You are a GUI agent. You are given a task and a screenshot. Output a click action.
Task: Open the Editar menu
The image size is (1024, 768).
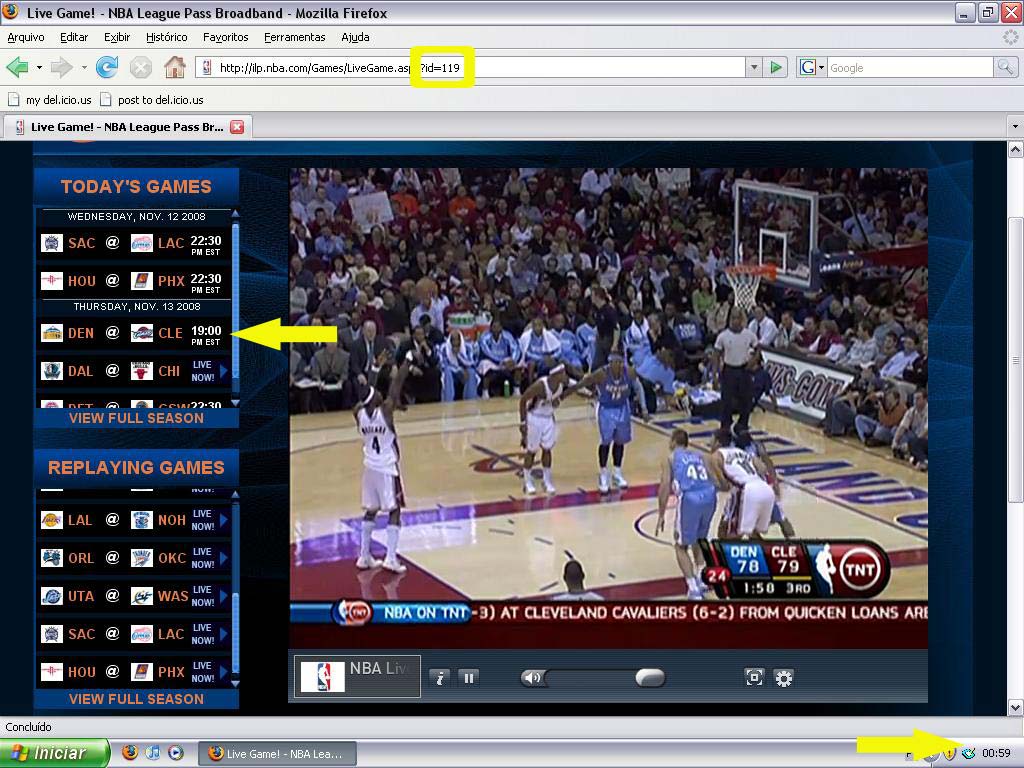(74, 37)
